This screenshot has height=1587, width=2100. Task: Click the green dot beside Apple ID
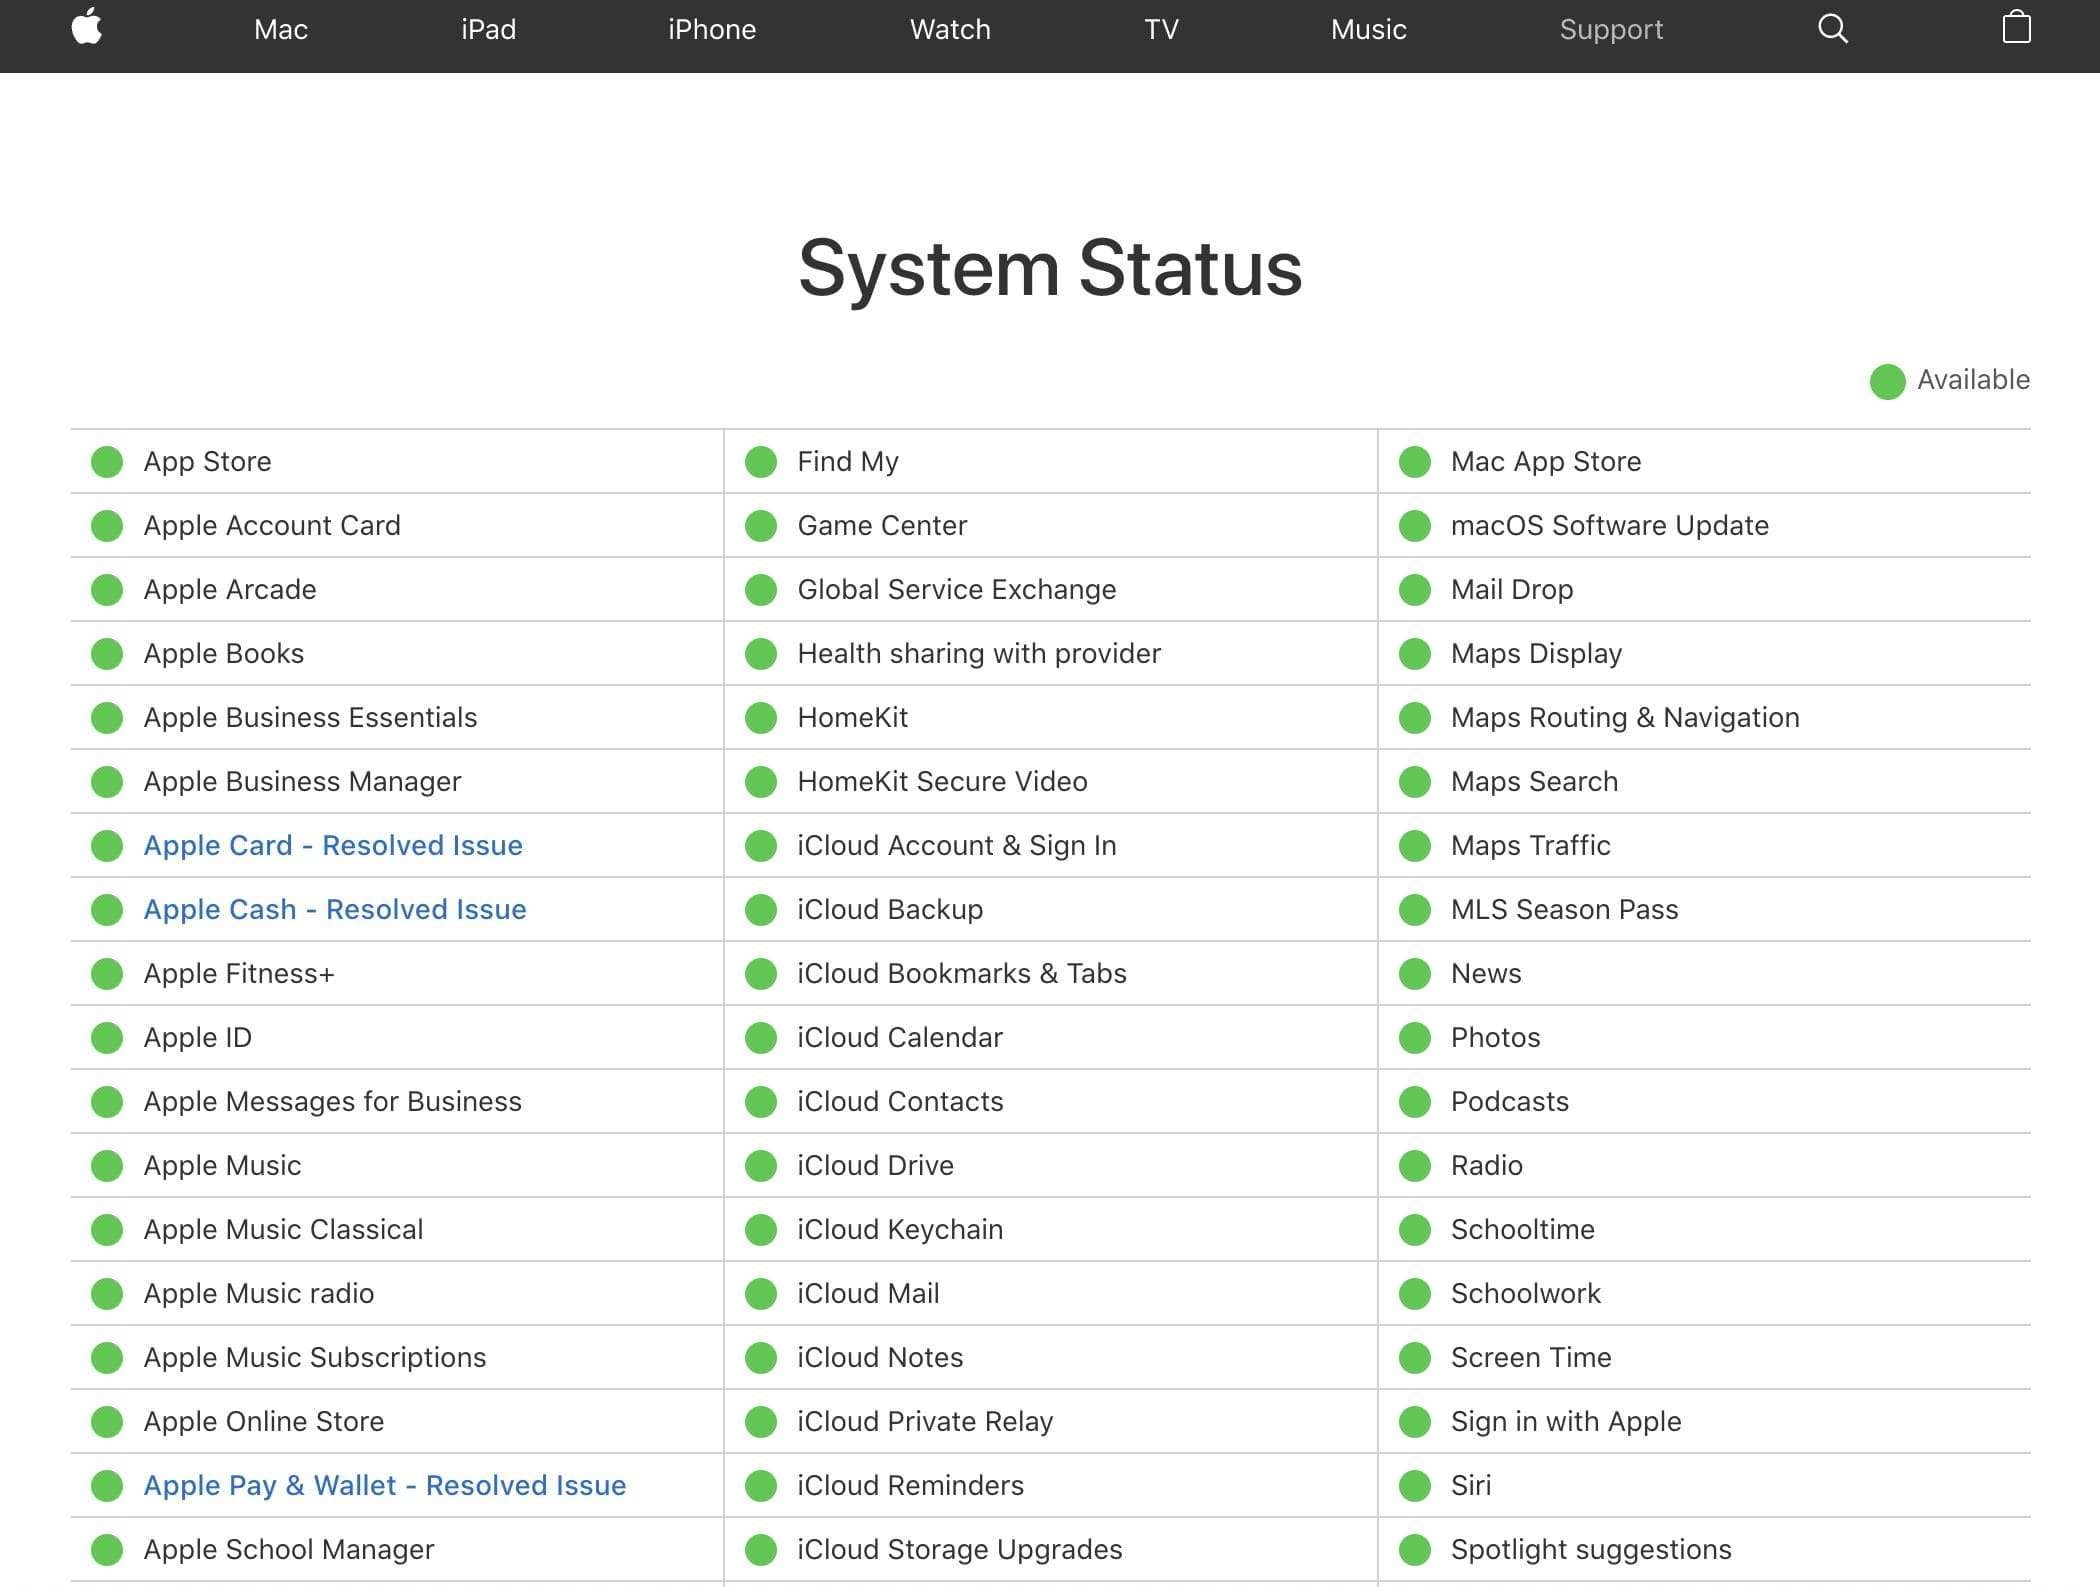107,1038
